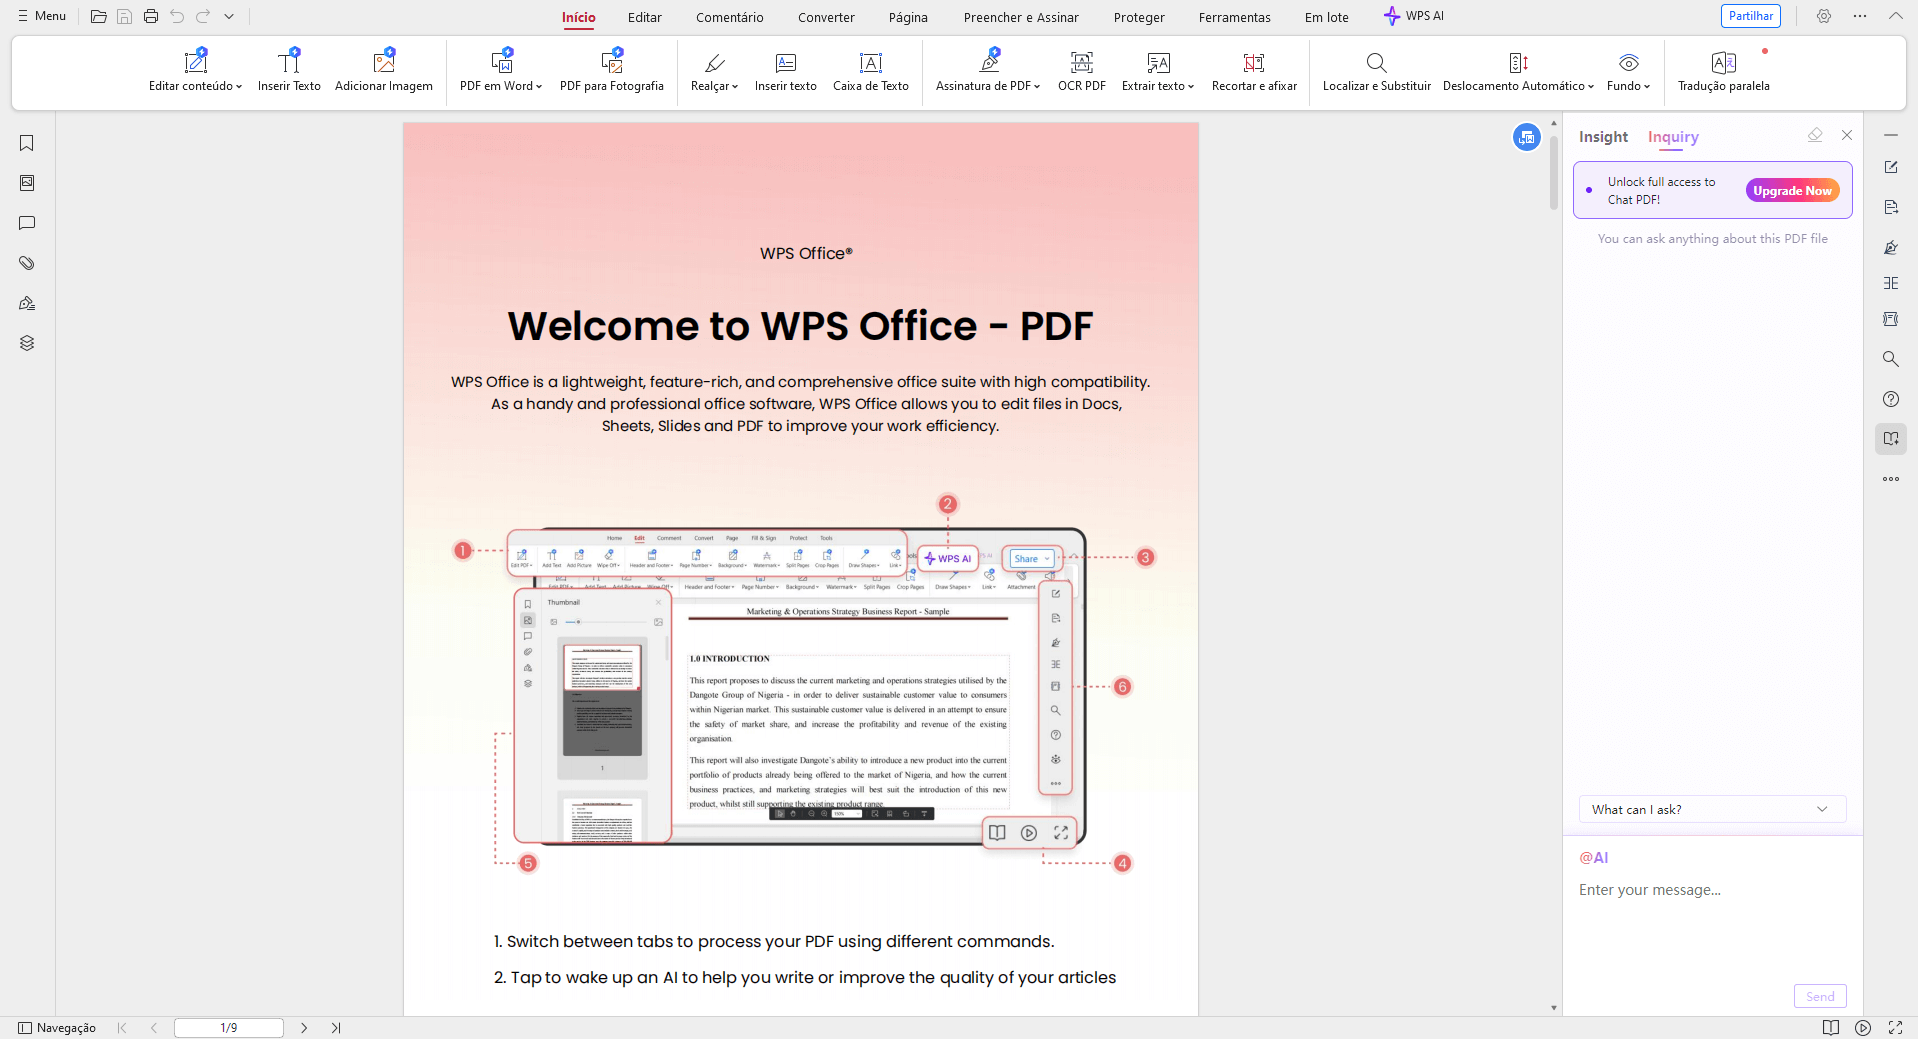Open the comments panel in left sidebar

click(x=27, y=223)
